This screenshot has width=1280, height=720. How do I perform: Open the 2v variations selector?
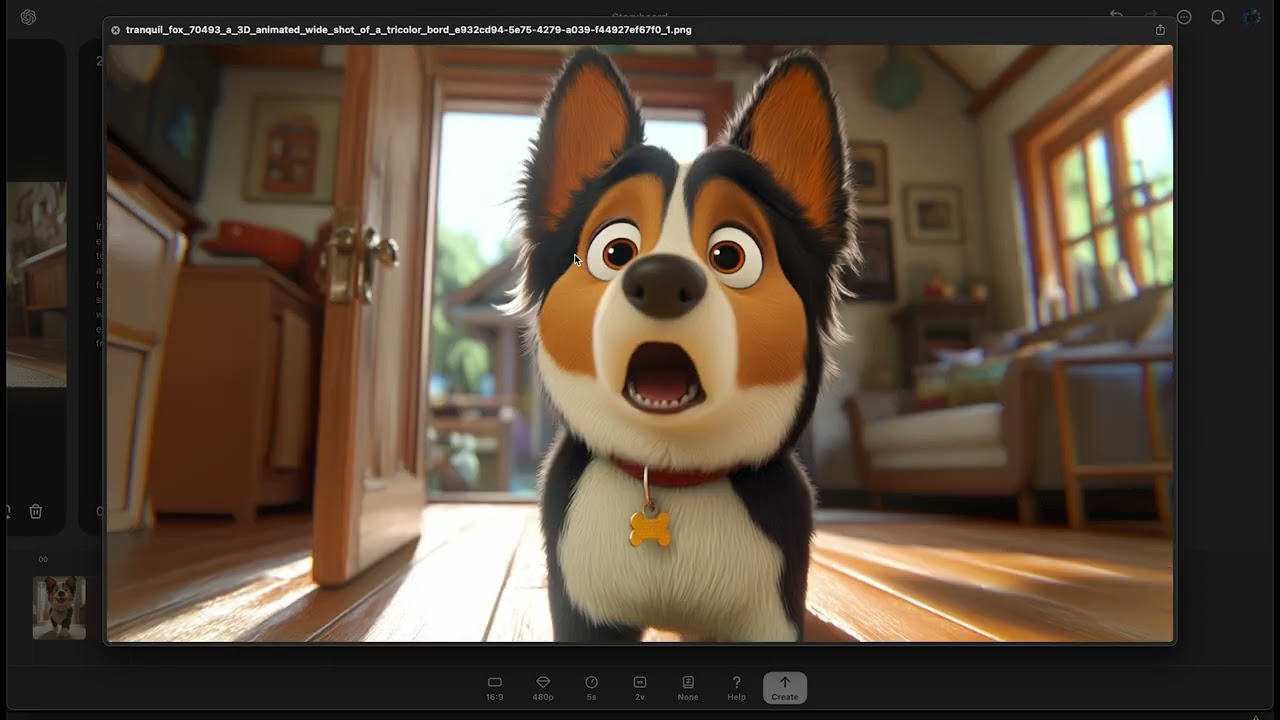[640, 688]
